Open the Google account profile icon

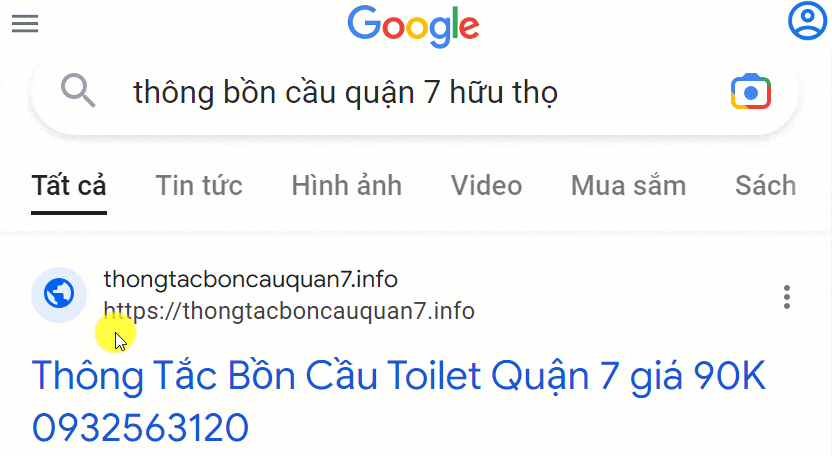click(807, 21)
